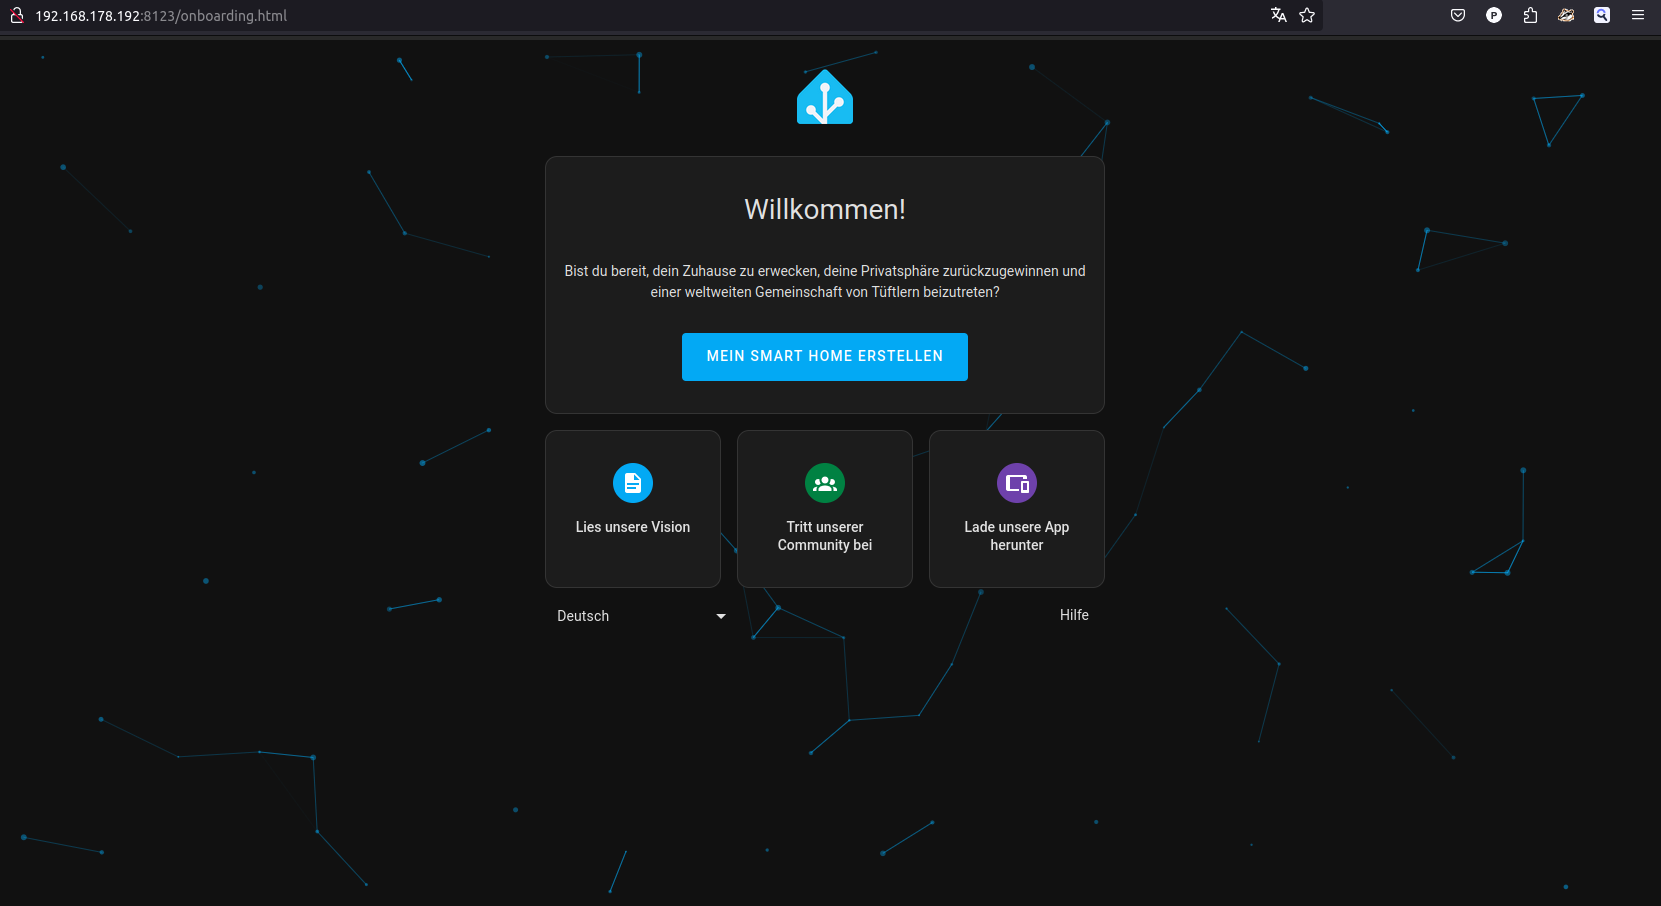Click the purple App devices icon
Viewport: 1661px width, 906px height.
point(1016,484)
